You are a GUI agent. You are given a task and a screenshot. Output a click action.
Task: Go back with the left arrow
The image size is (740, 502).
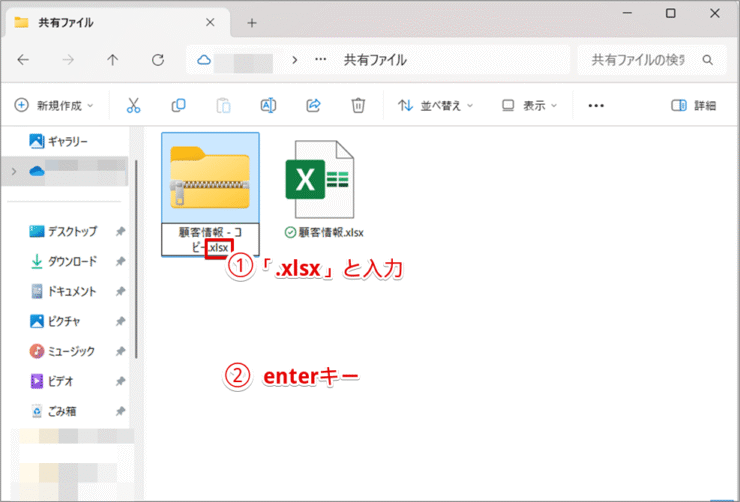(x=23, y=59)
